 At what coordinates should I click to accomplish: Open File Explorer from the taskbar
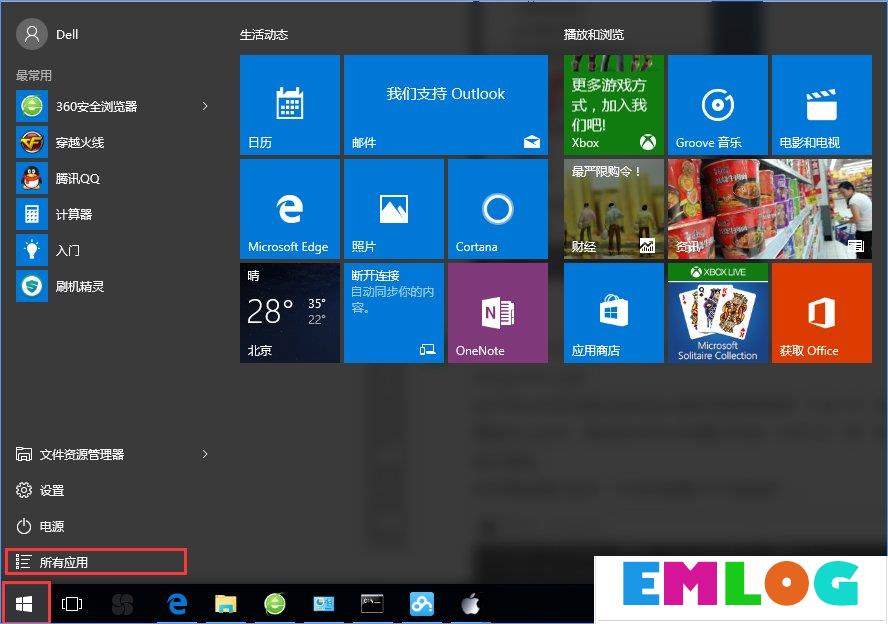click(x=225, y=604)
